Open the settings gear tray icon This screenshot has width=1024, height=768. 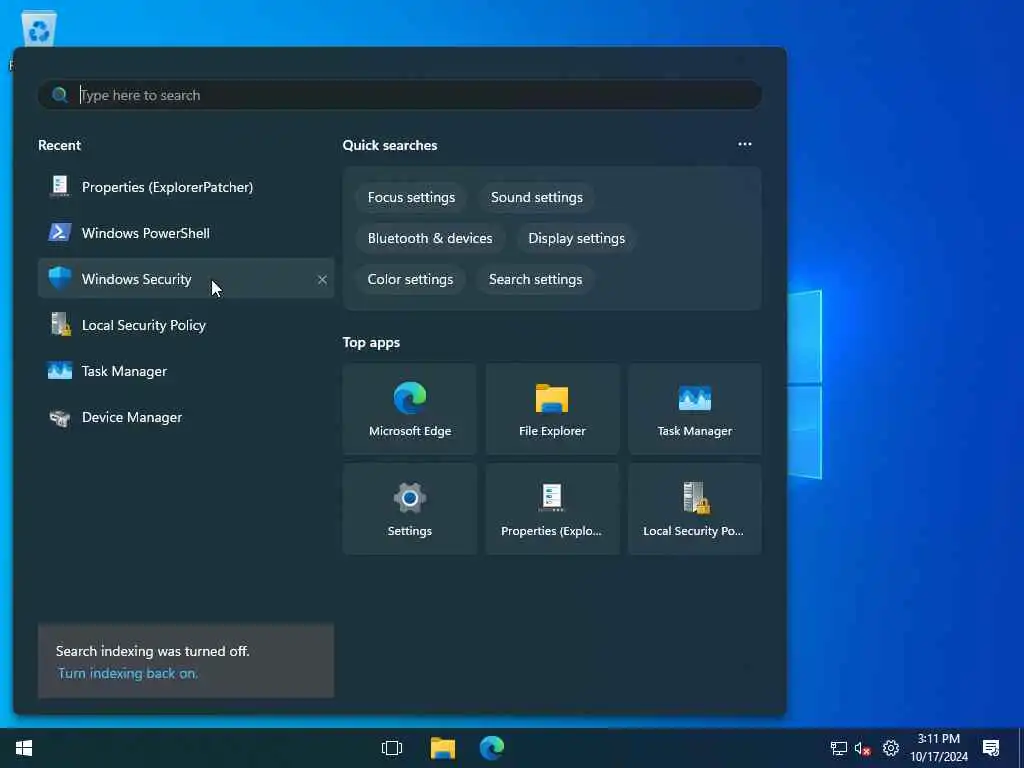click(x=891, y=748)
